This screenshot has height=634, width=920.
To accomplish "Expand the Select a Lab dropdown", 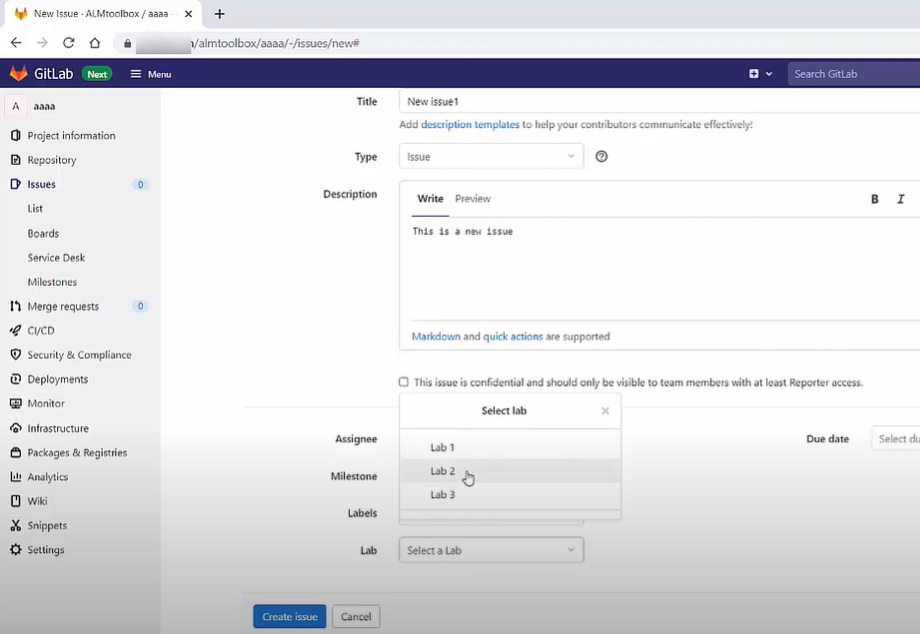I will tap(490, 550).
